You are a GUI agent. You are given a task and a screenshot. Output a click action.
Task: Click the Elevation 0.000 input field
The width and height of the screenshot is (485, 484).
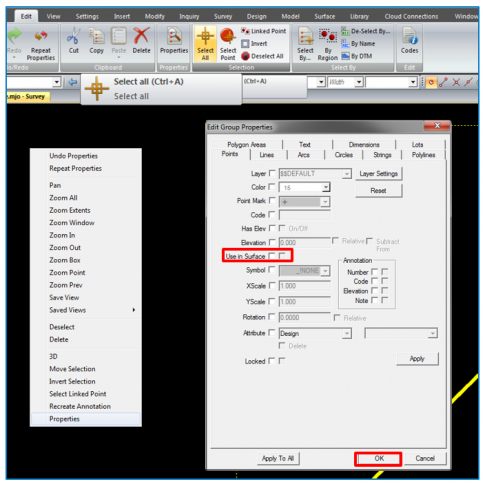coord(305,242)
